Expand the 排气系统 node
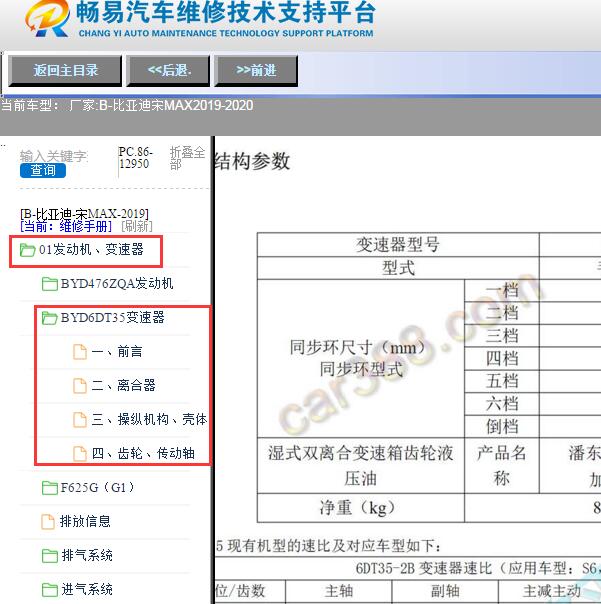Viewport: 601px width, 604px height. point(87,555)
